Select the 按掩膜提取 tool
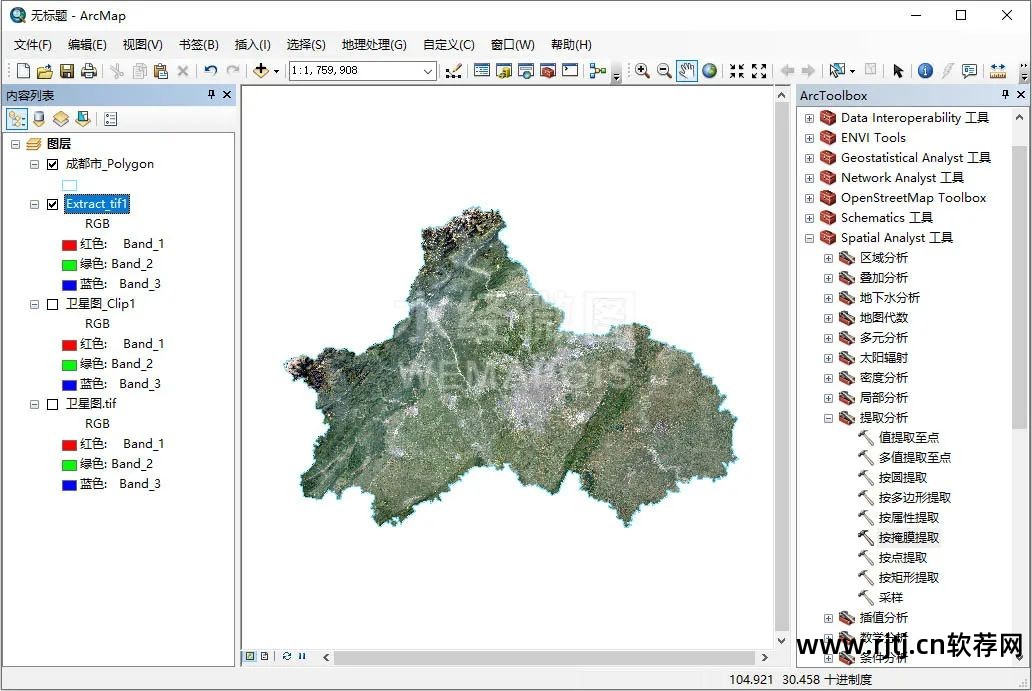 click(908, 538)
